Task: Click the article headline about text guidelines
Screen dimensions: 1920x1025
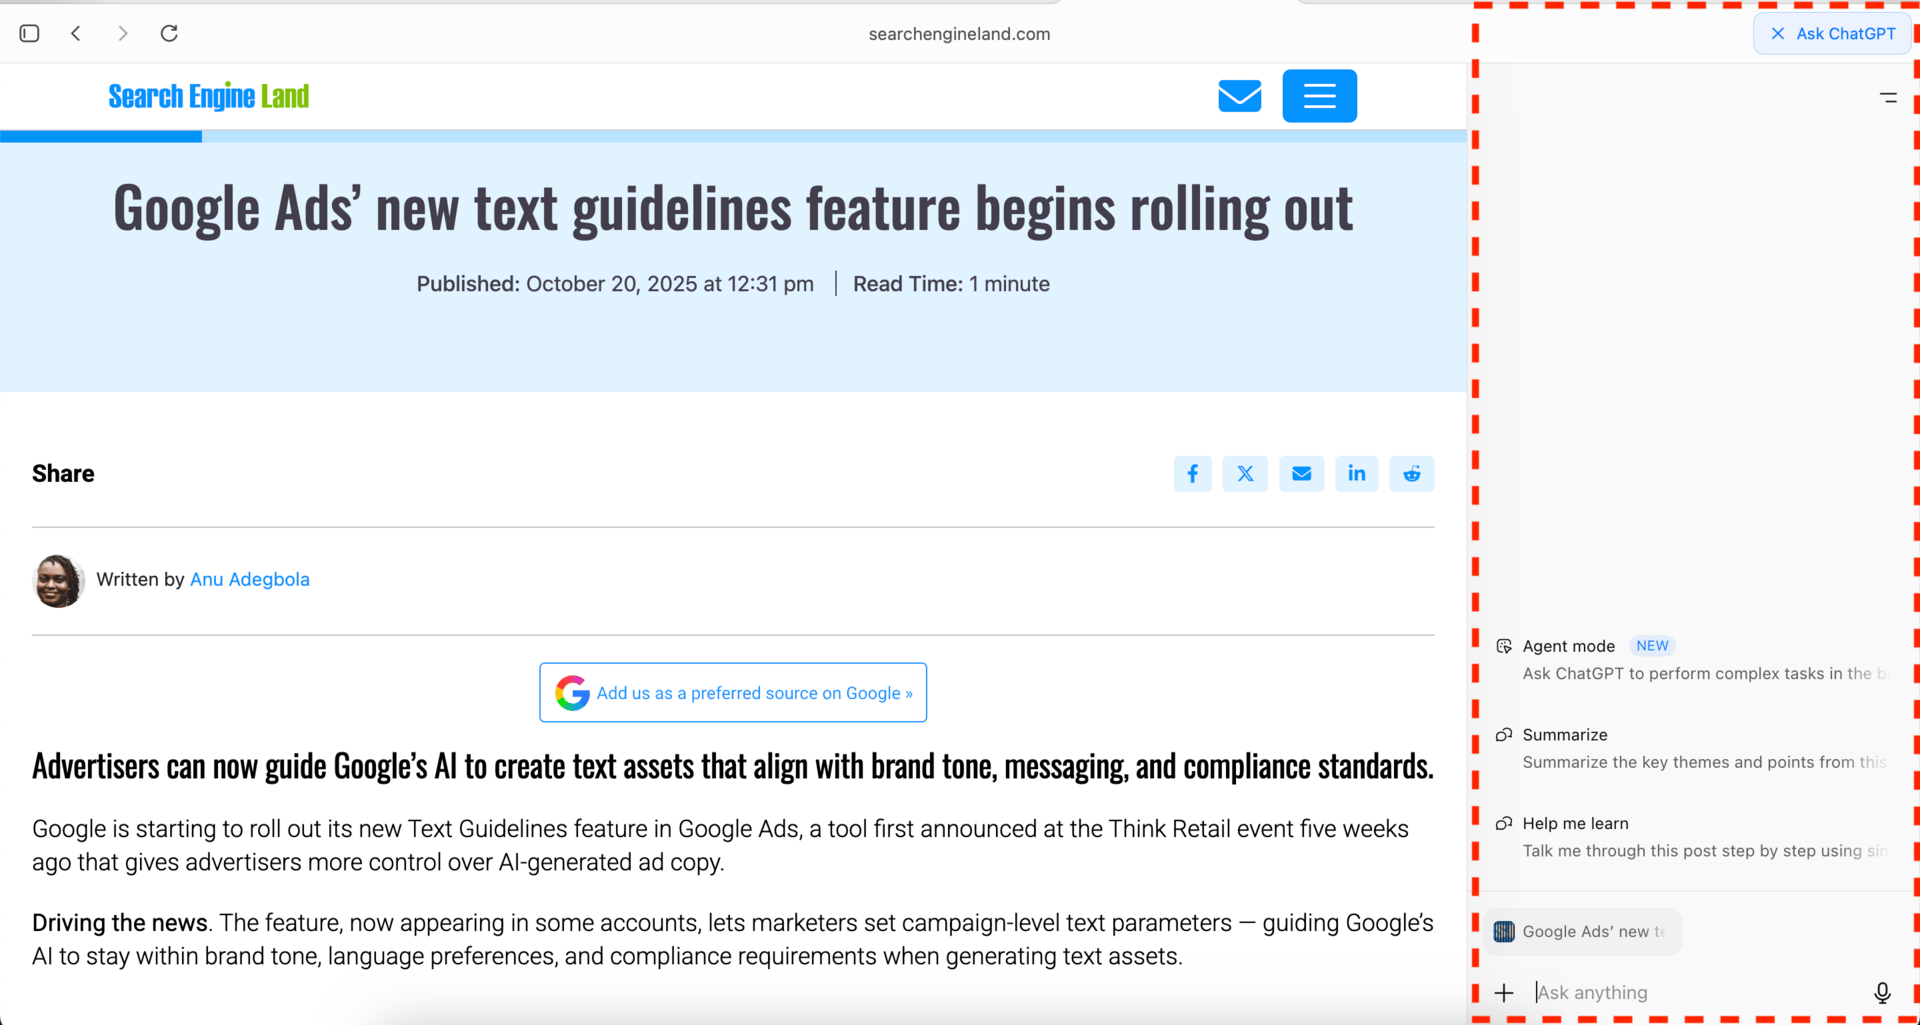Action: [x=733, y=209]
